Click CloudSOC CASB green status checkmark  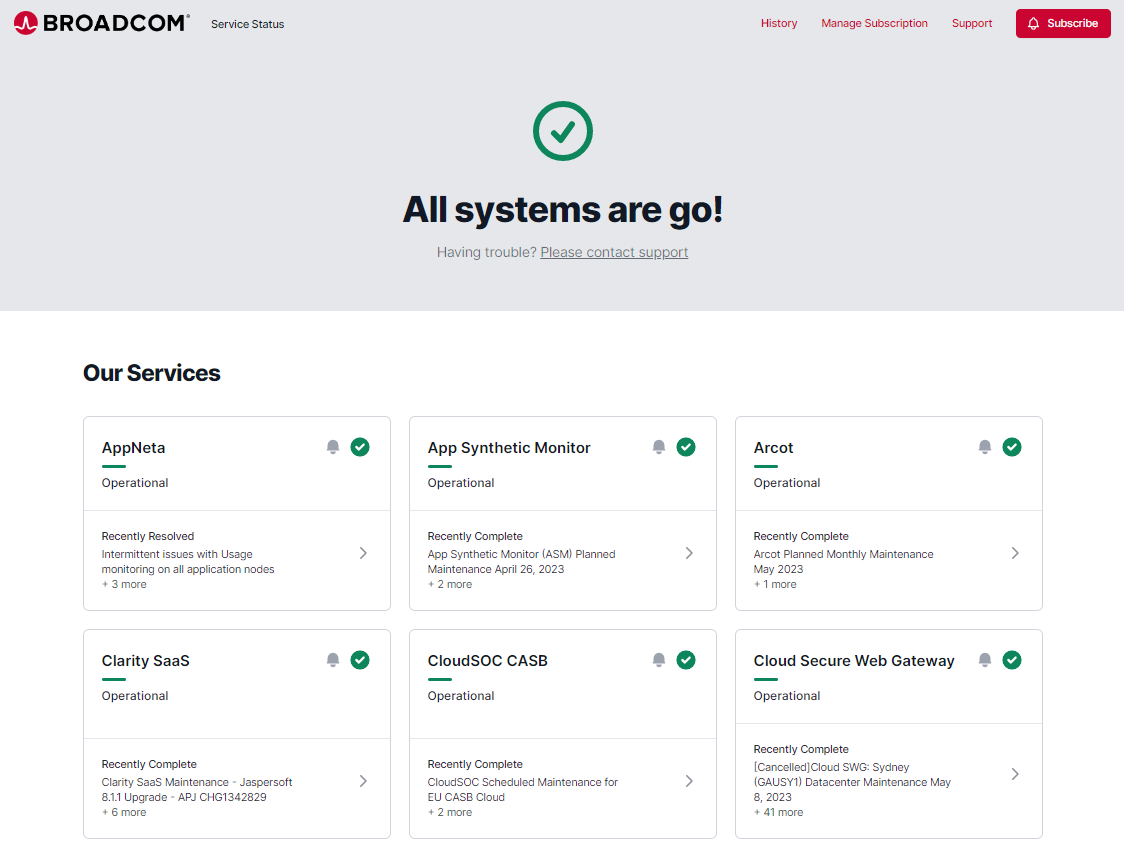point(686,660)
